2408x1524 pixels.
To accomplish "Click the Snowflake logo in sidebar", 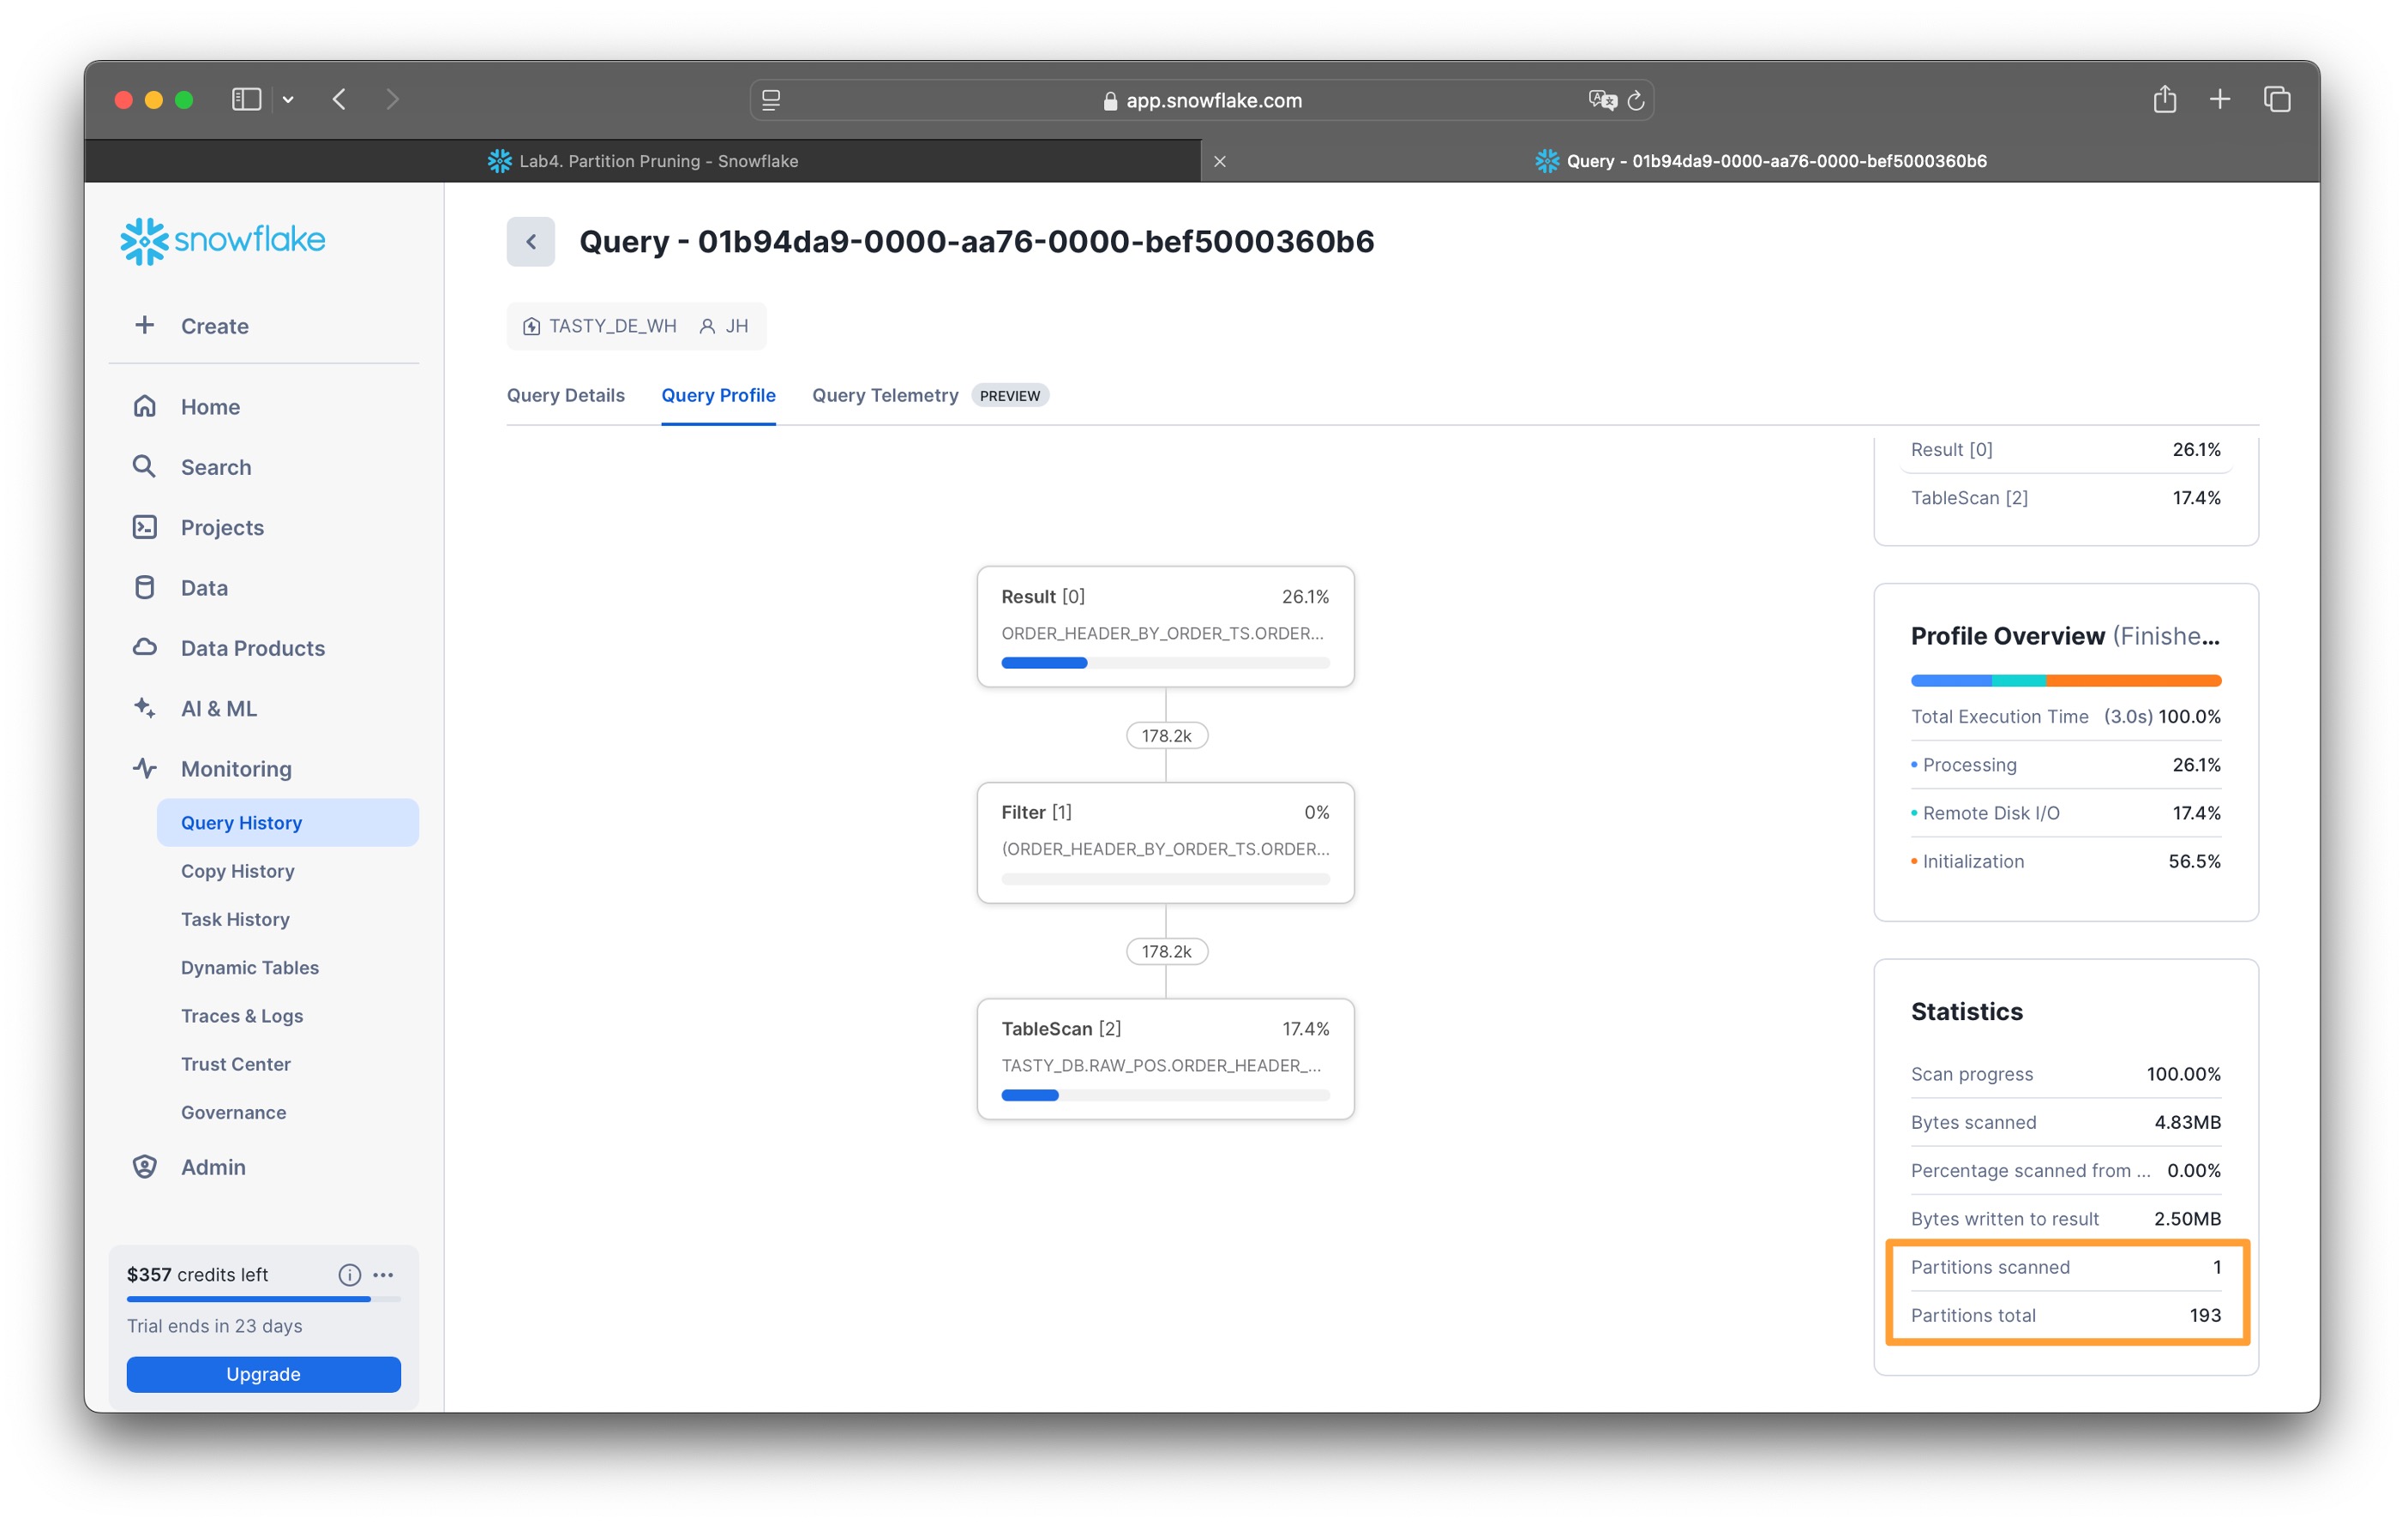I will tap(222, 240).
